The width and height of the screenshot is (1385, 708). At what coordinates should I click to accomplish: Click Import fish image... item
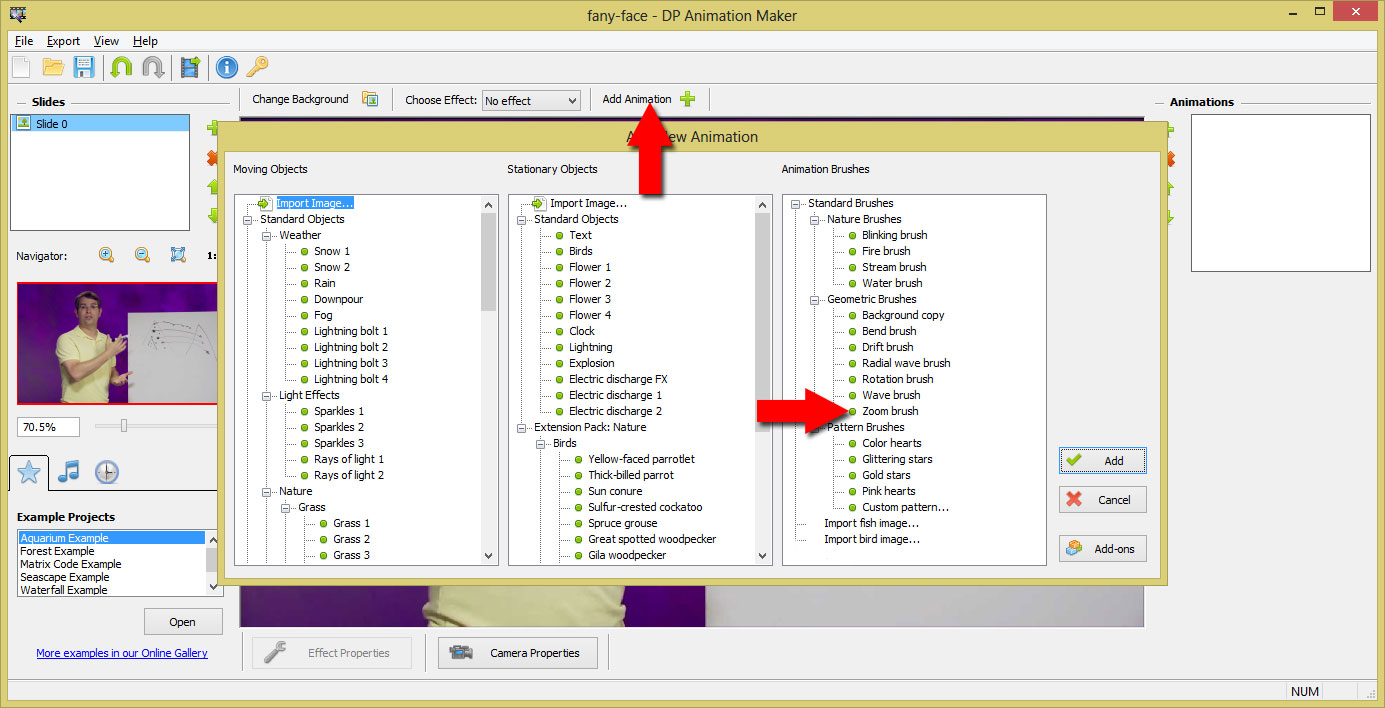pyautogui.click(x=871, y=523)
